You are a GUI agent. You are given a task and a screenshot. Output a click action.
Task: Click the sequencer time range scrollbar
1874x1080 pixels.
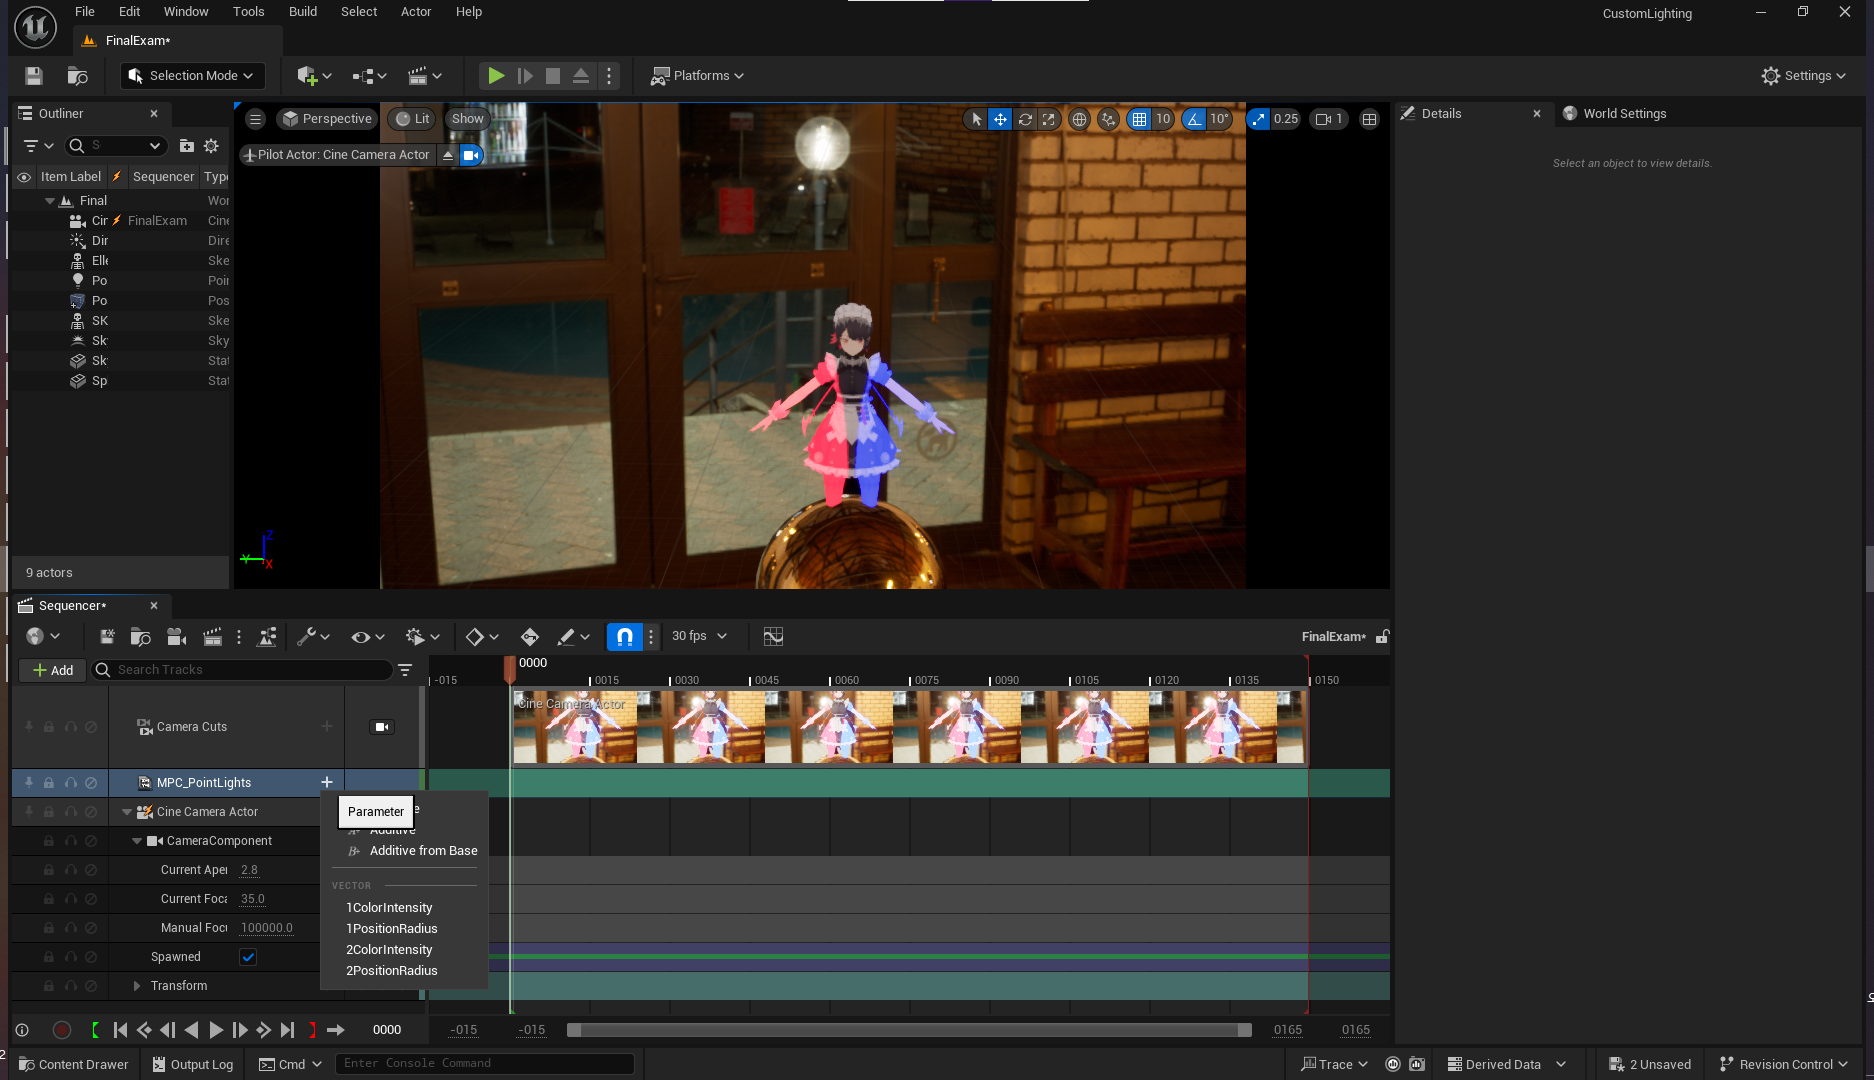tap(908, 1030)
